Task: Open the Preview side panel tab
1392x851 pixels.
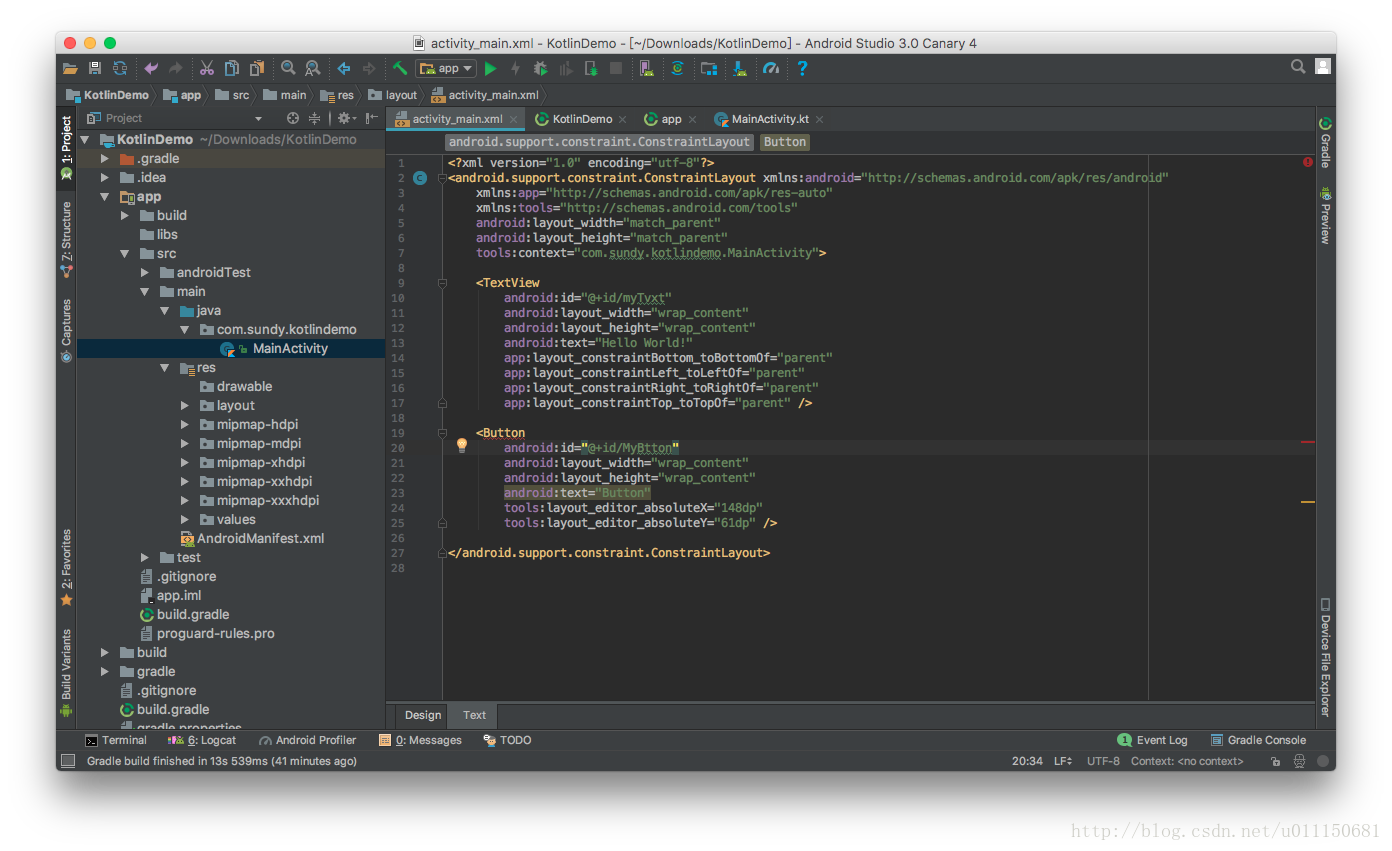Action: tap(1325, 216)
